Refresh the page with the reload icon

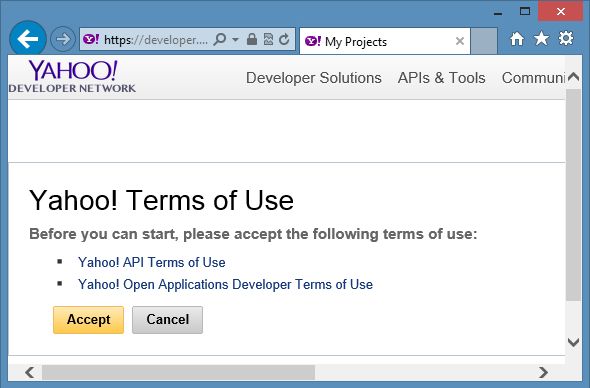pyautogui.click(x=284, y=39)
